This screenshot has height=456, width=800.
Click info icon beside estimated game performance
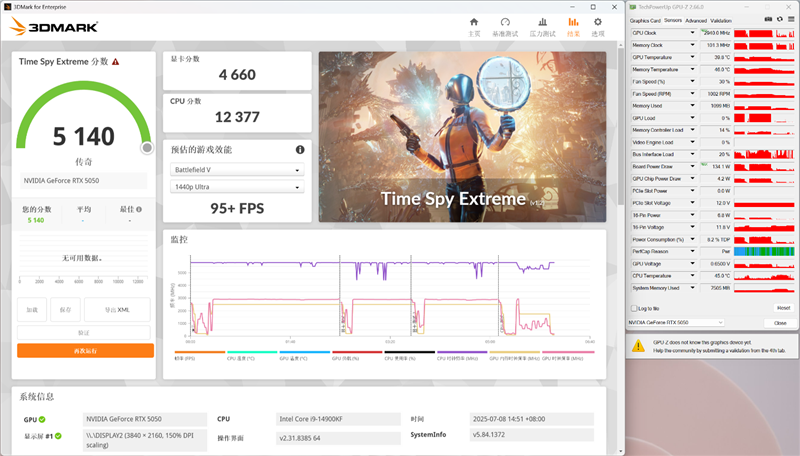click(x=300, y=149)
